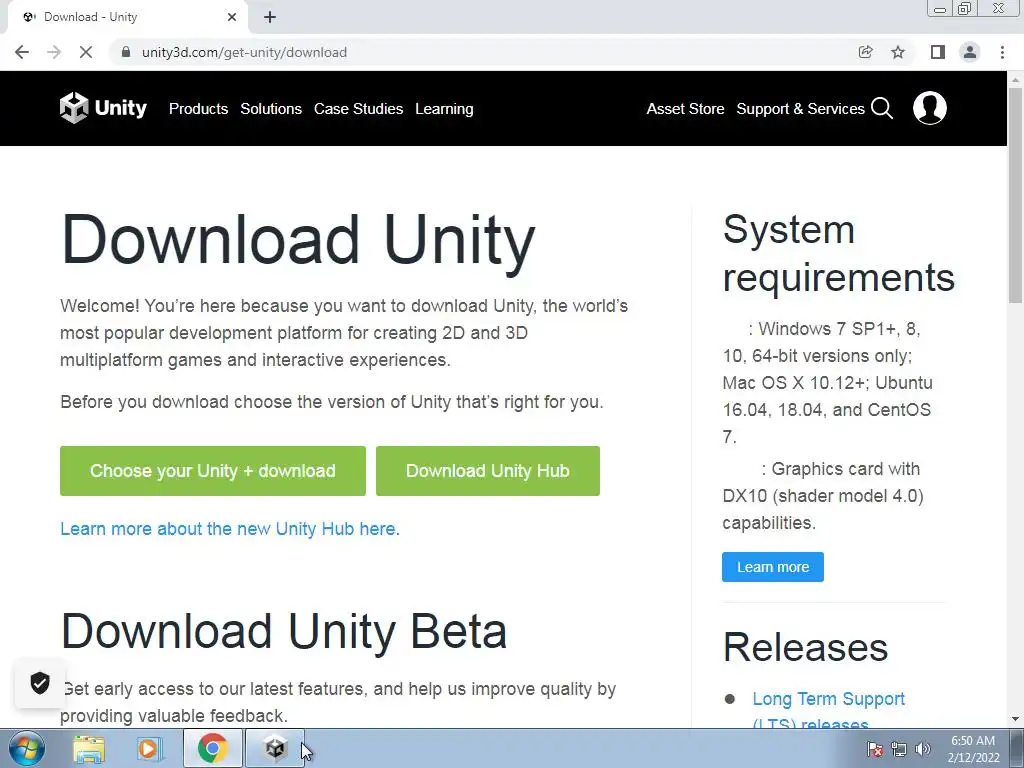The image size is (1024, 768).
Task: Open Case Studies in the navigation
Action: point(359,109)
